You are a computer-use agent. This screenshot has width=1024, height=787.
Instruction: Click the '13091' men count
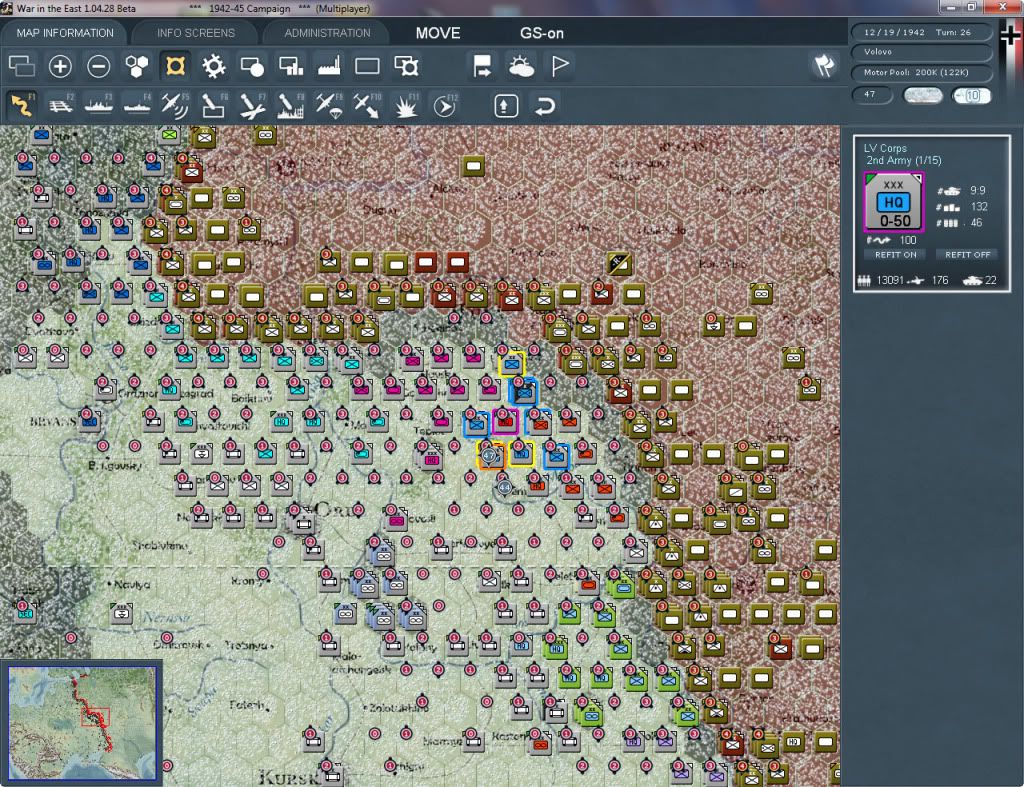(x=889, y=280)
